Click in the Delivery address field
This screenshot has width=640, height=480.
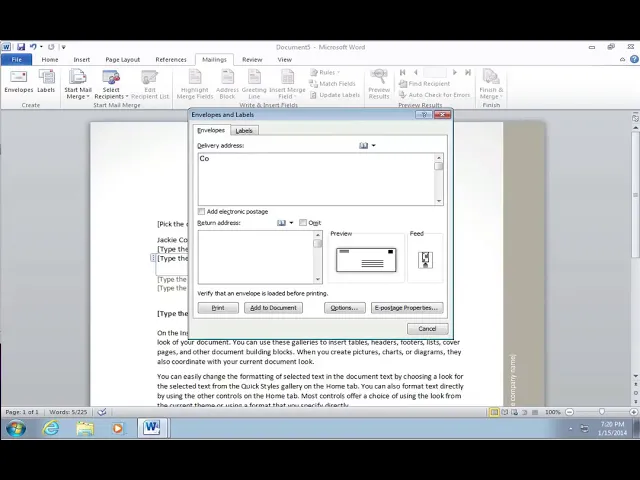317,179
